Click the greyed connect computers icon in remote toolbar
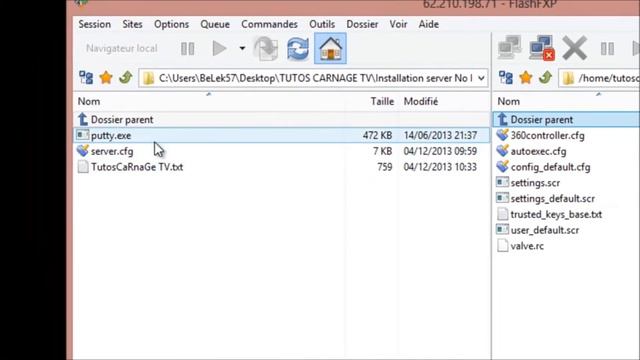Viewport: 640px width, 360px height. point(509,48)
